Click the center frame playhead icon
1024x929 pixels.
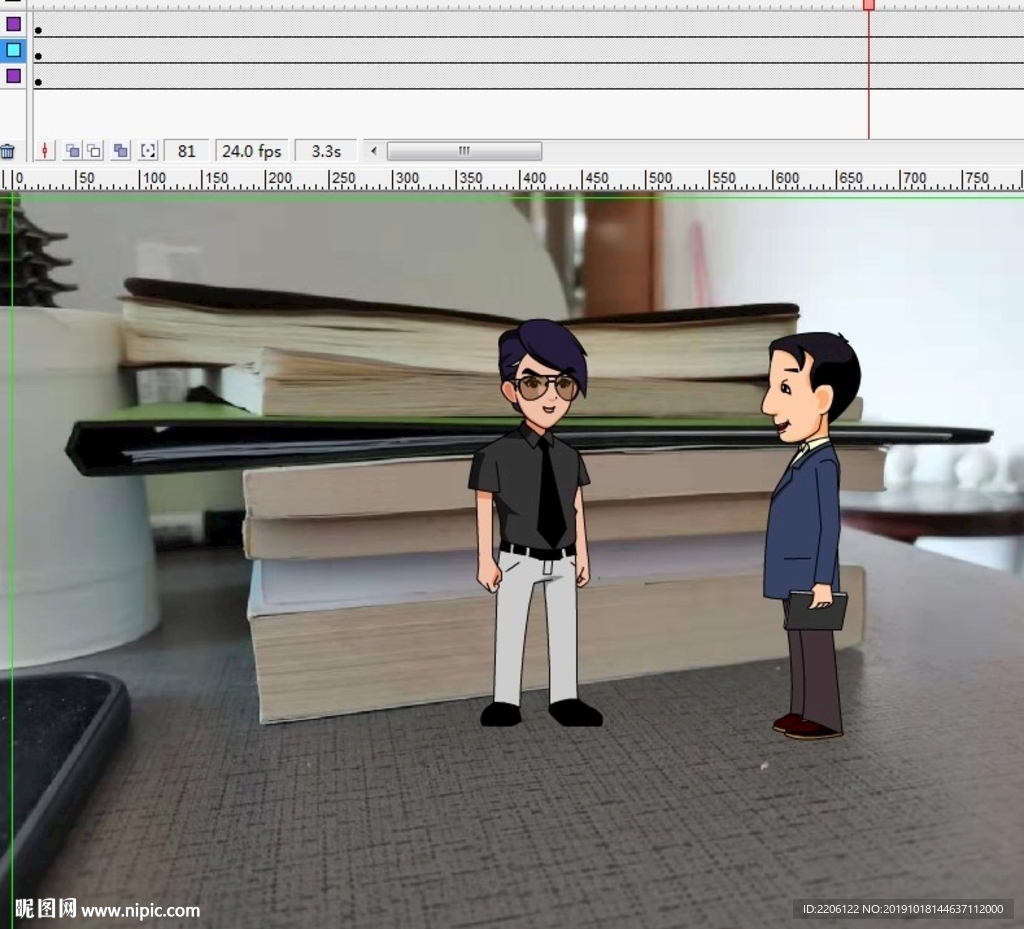[45, 151]
